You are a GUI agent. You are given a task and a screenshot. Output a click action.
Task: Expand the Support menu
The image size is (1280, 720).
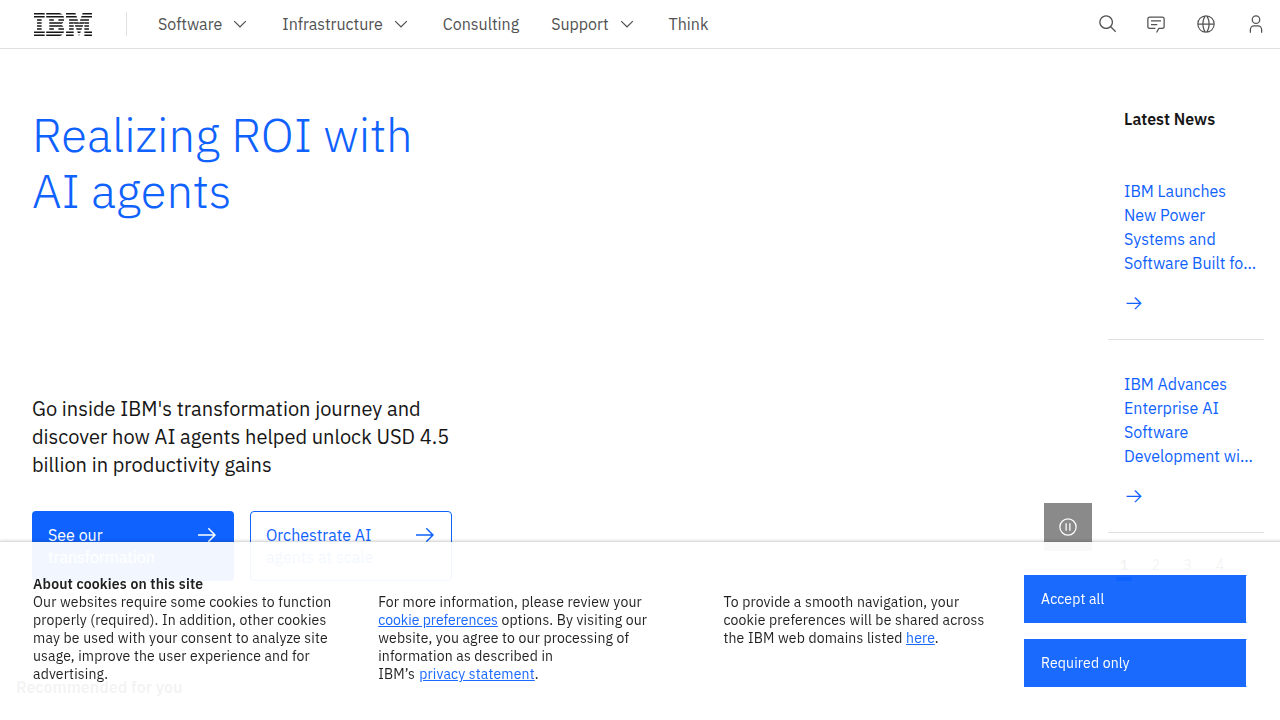click(592, 24)
